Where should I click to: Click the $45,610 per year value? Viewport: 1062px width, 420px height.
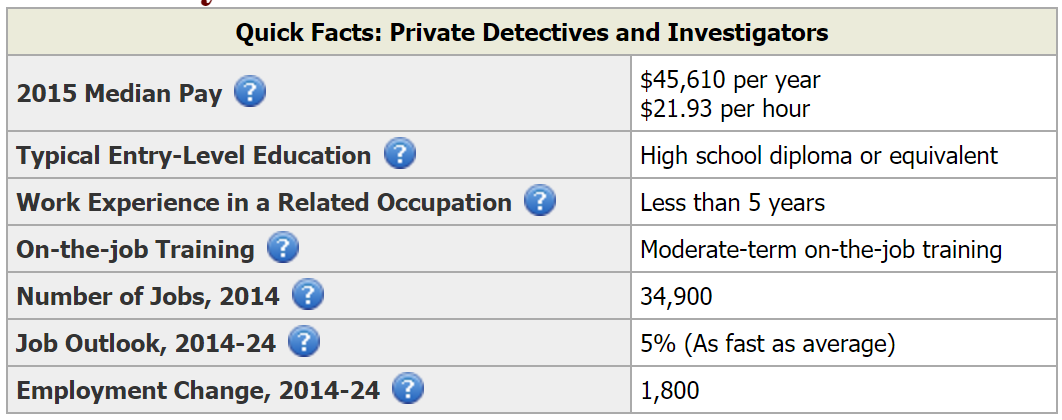point(730,80)
